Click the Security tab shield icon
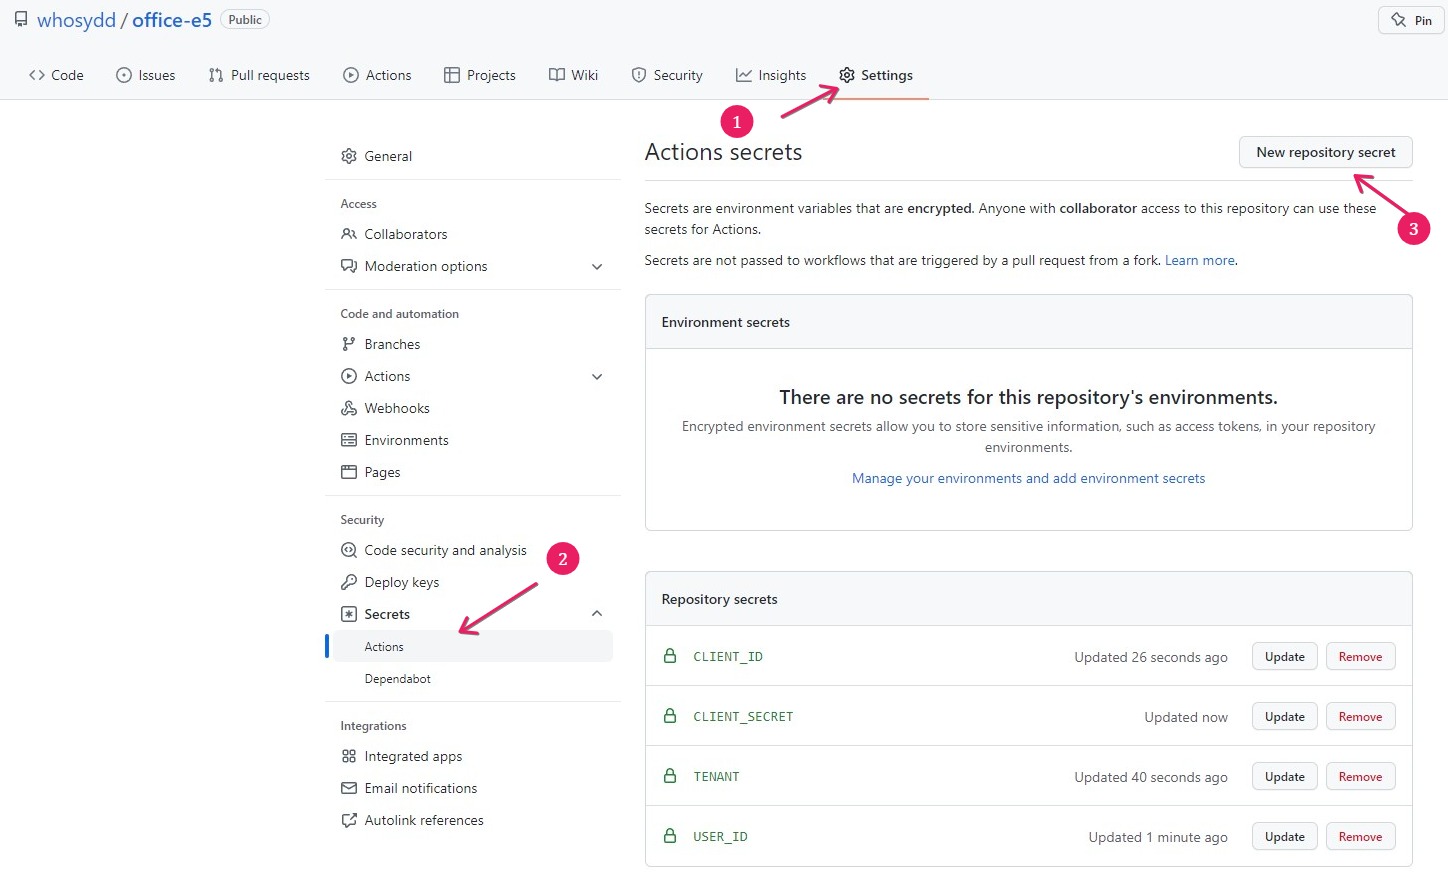Image resolution: width=1448 pixels, height=884 pixels. tap(639, 75)
